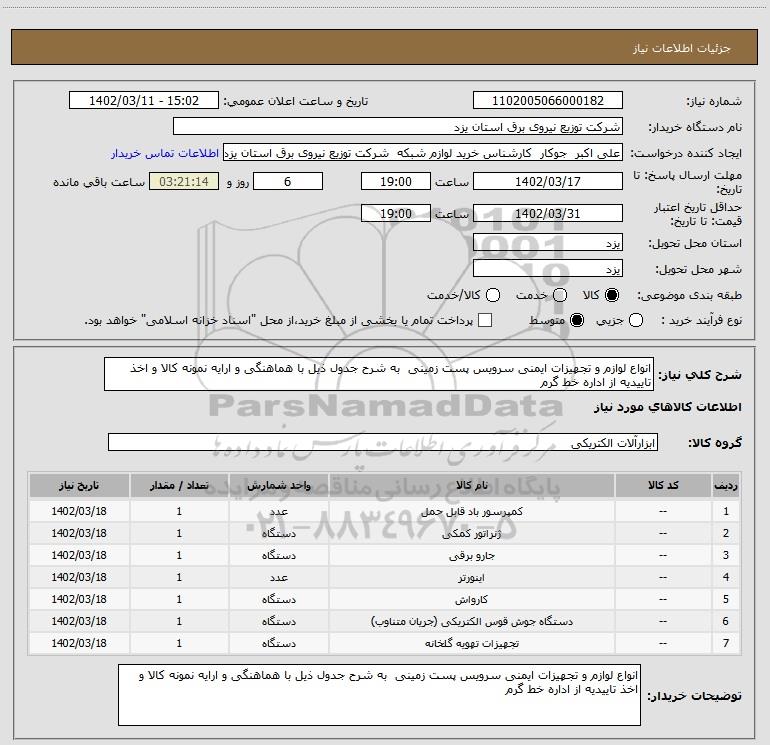
Task: Click the شهر محل تحویل field
Action: point(548,269)
